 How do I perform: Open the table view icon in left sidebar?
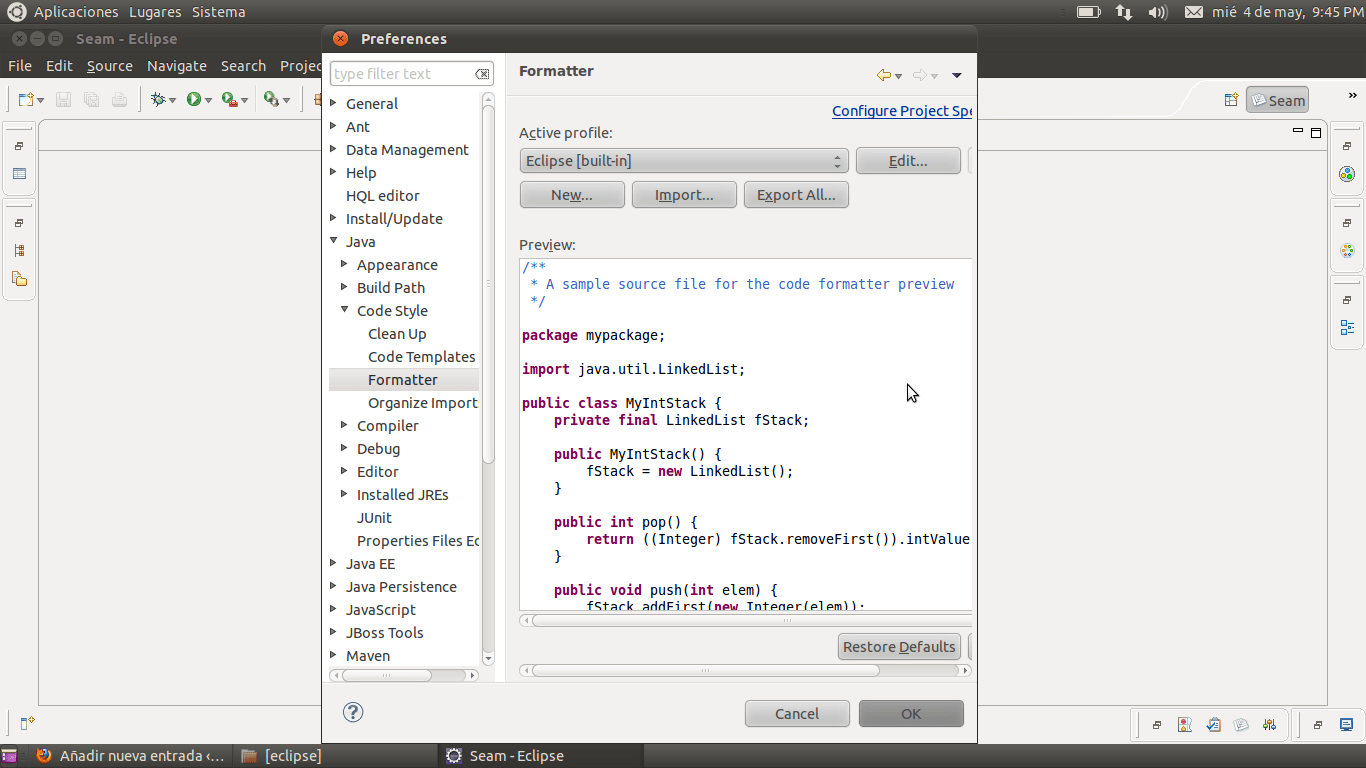[x=19, y=173]
